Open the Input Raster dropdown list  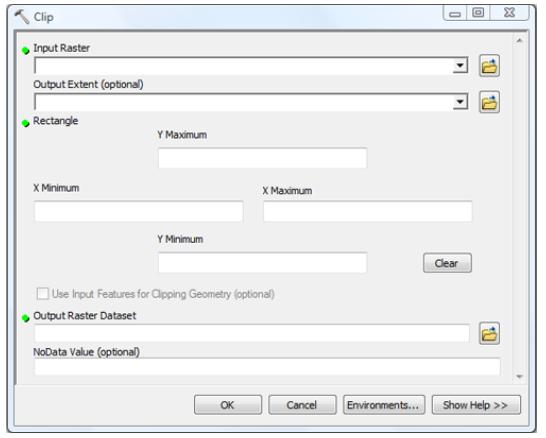[460, 65]
